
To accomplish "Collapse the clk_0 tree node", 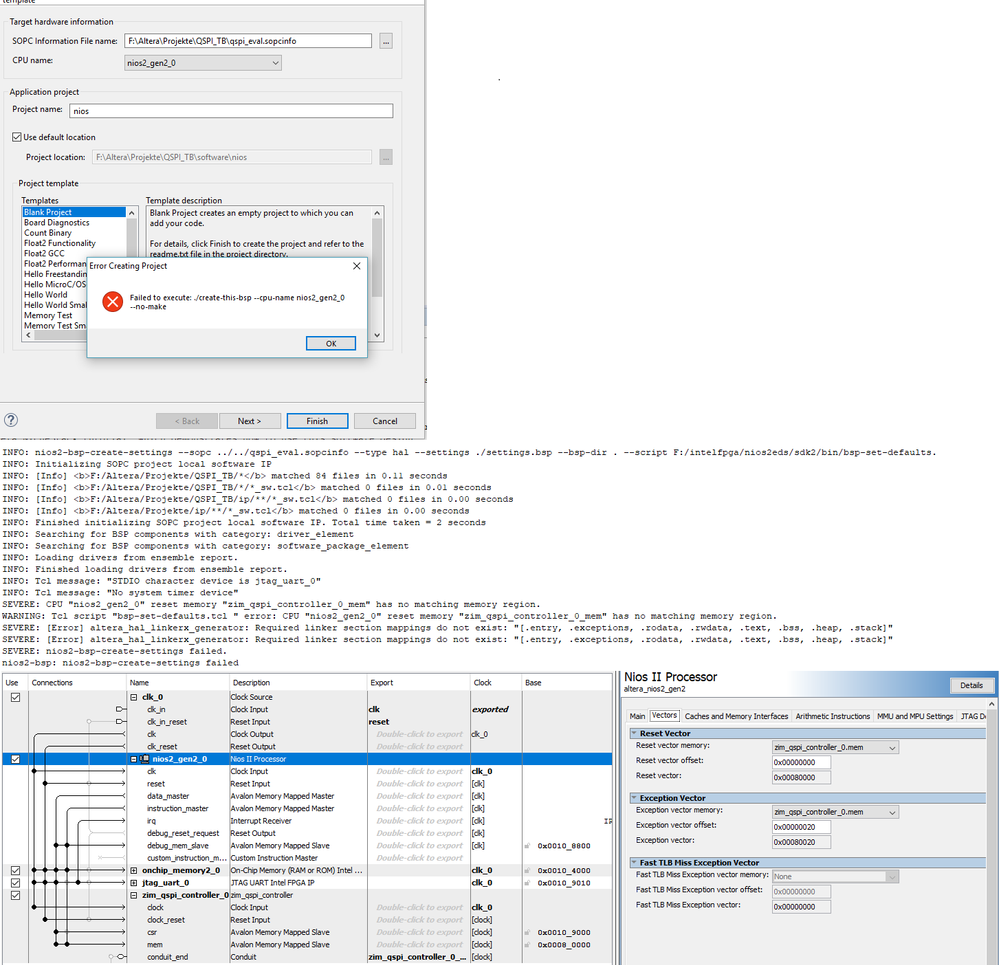I will pos(134,697).
